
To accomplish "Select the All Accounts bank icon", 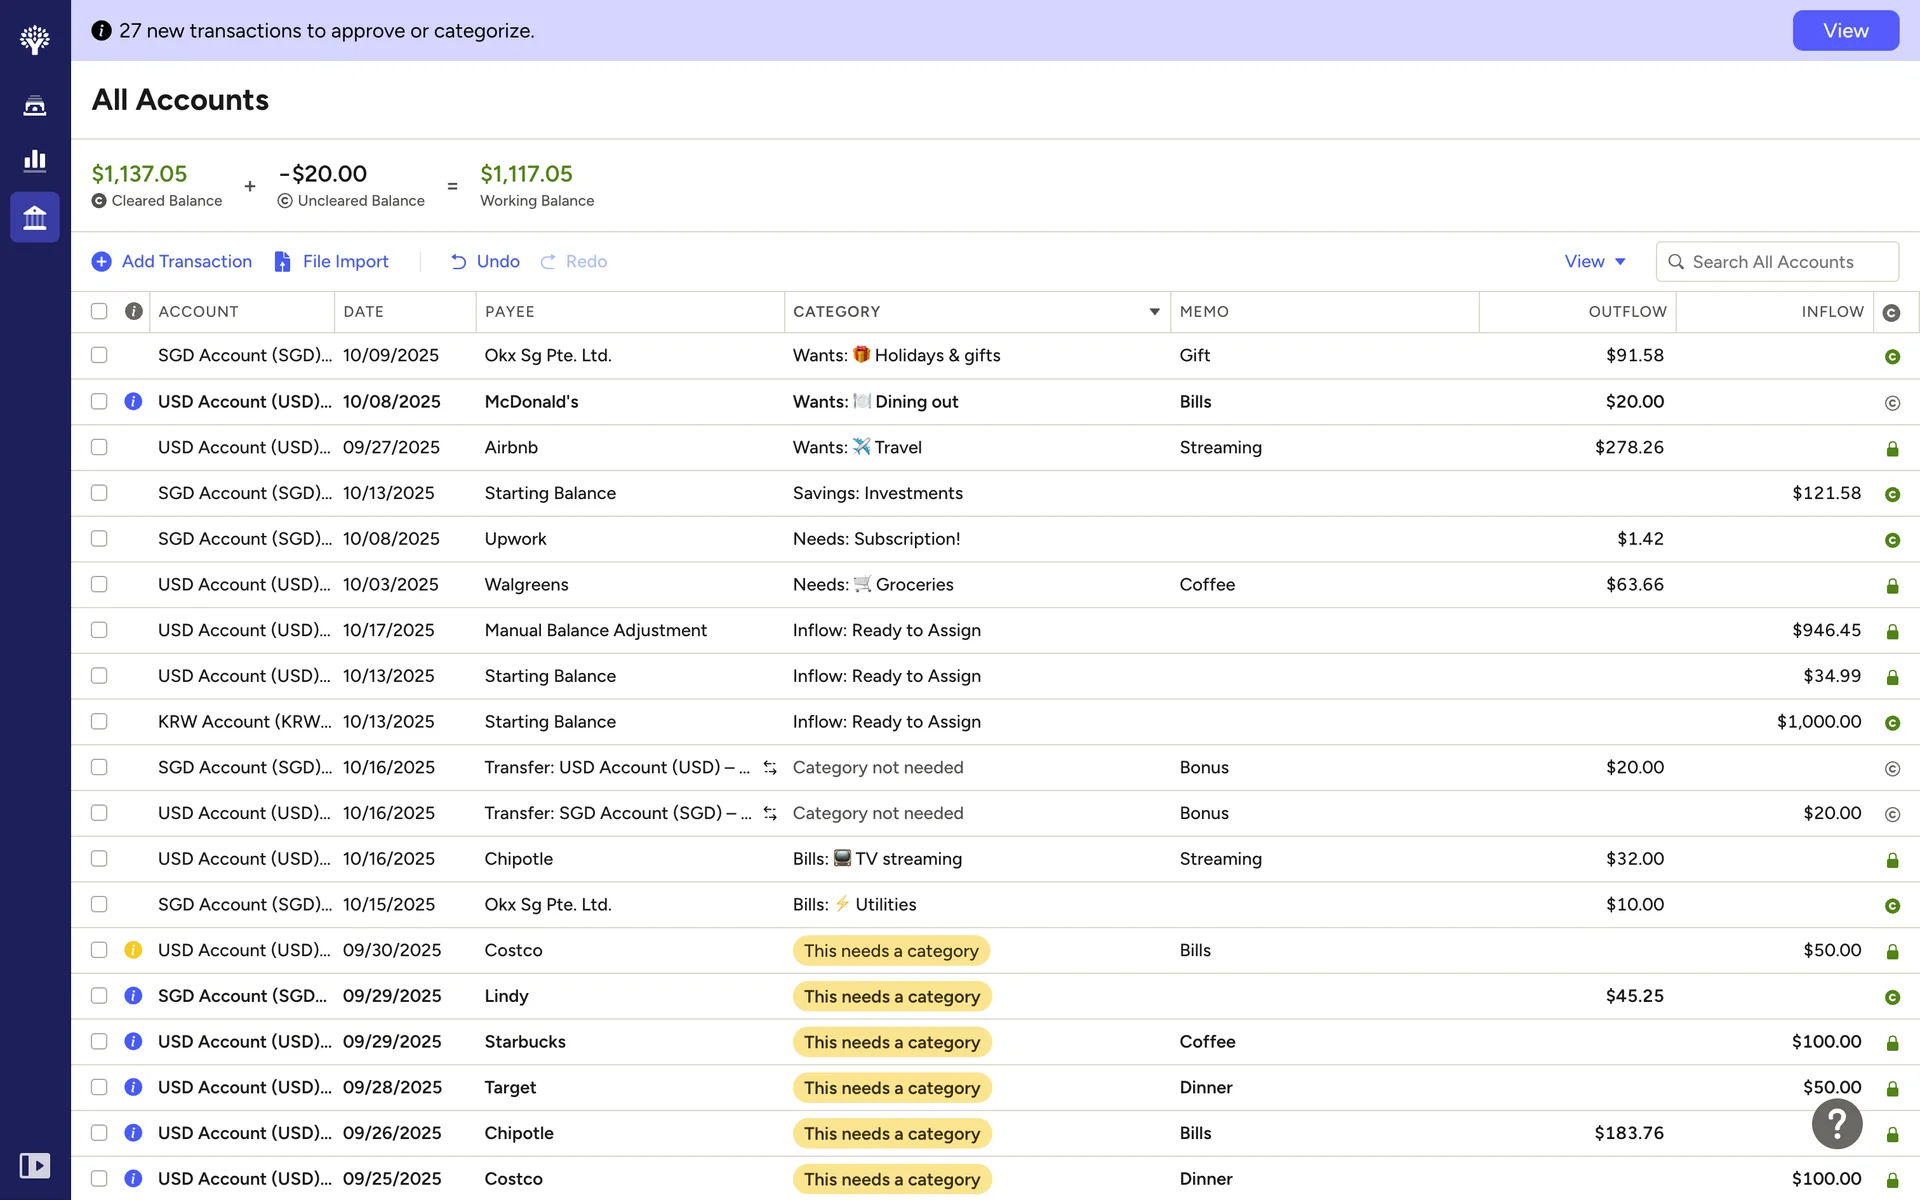I will click(35, 217).
